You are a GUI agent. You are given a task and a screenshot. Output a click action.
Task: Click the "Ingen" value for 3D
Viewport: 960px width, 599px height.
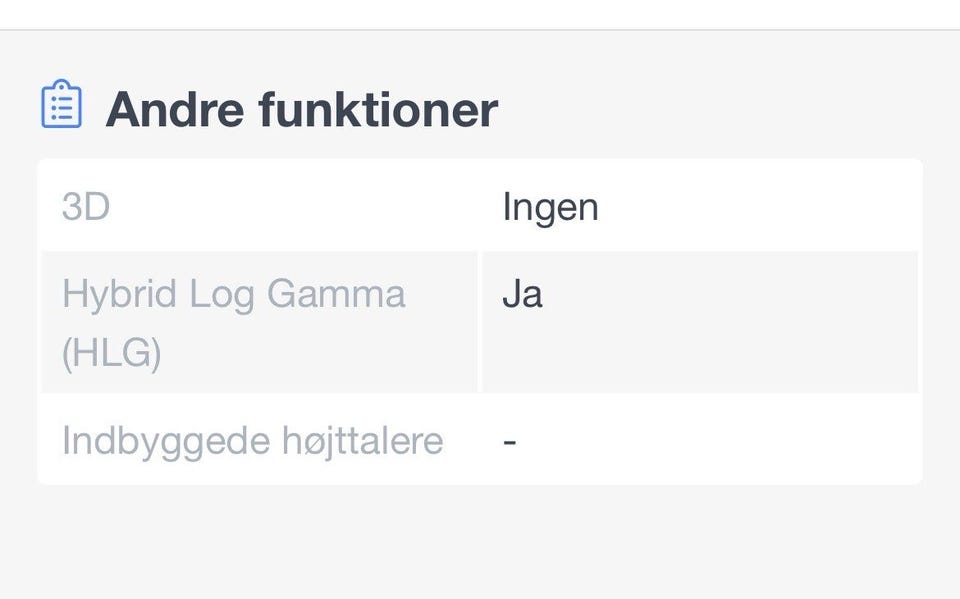[550, 207]
